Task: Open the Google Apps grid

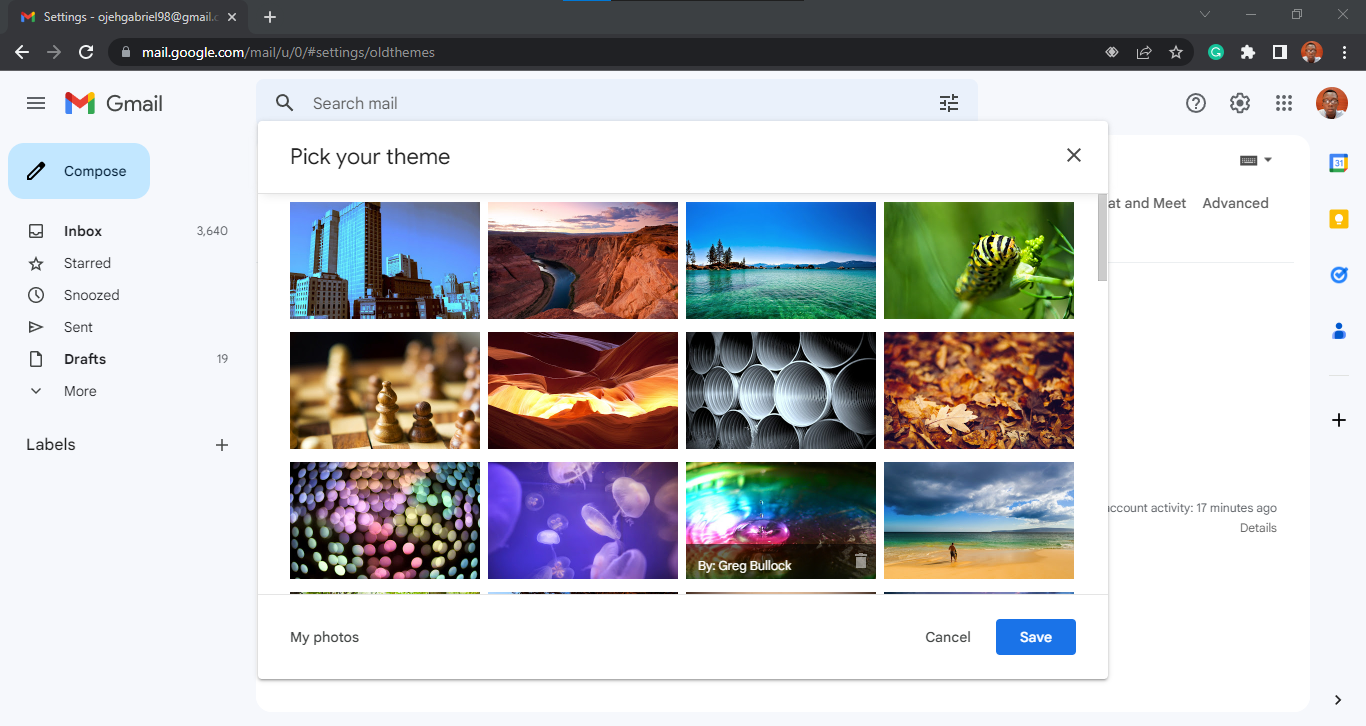Action: [1284, 103]
